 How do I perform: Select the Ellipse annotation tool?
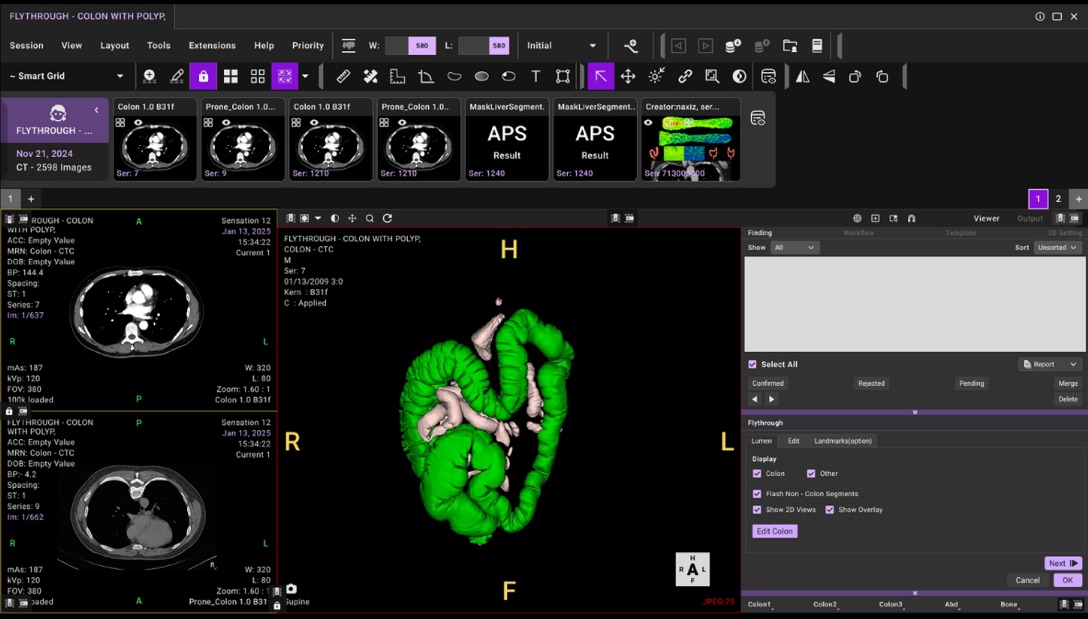(x=480, y=76)
